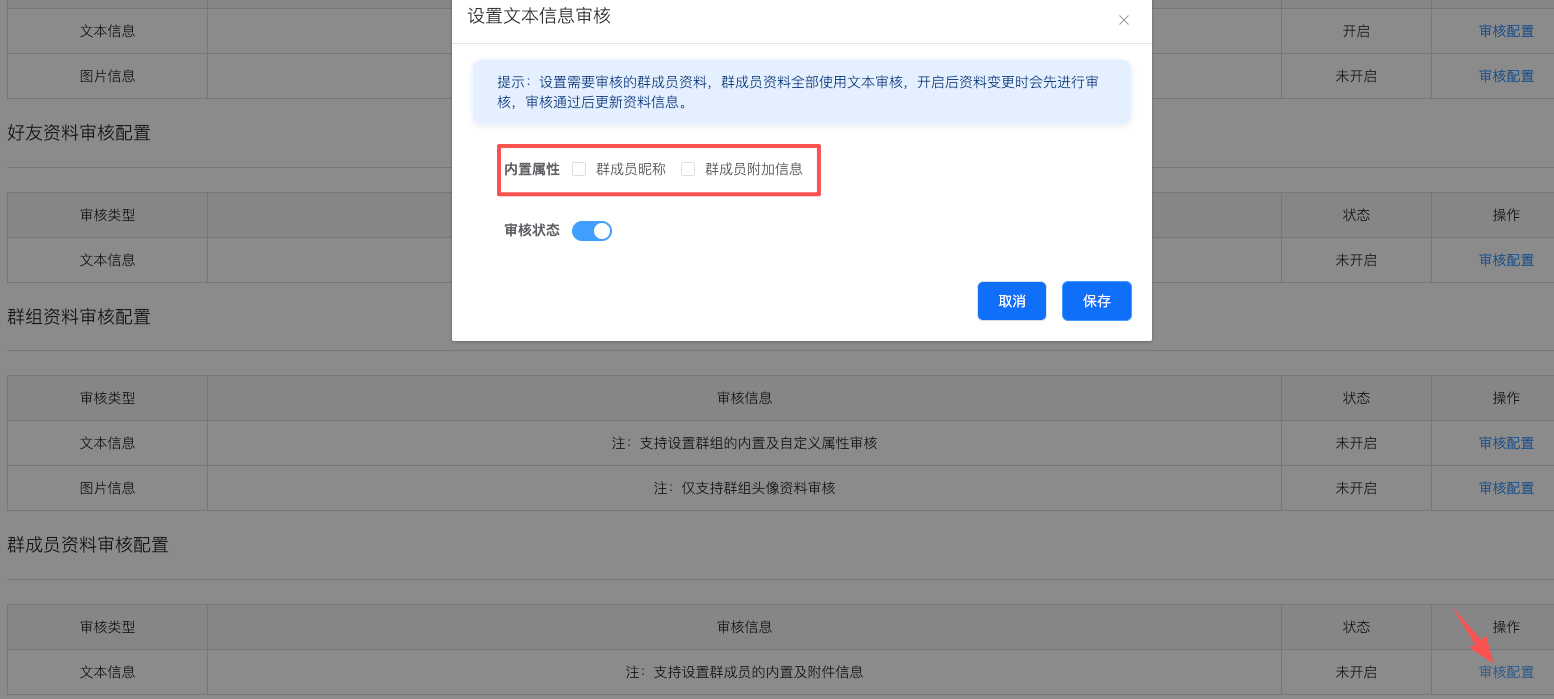Open 审核配置 for the 群组资料 图片信息 row
The height and width of the screenshot is (699, 1554).
click(x=1506, y=488)
